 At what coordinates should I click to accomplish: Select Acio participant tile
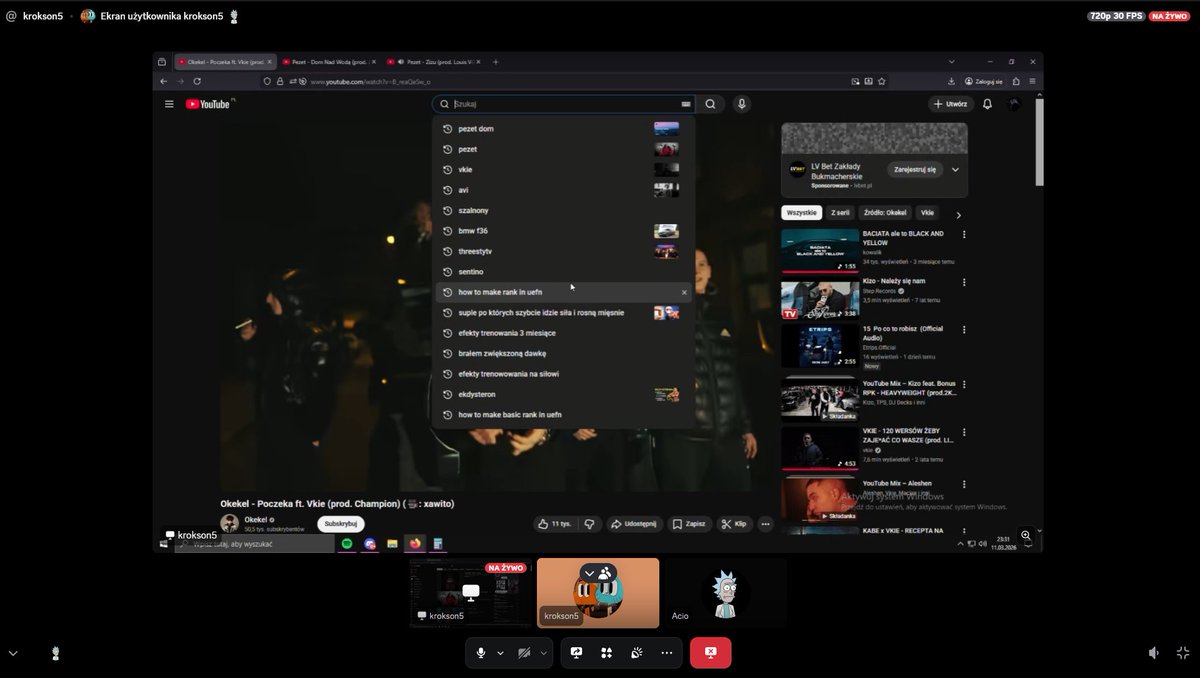point(725,593)
